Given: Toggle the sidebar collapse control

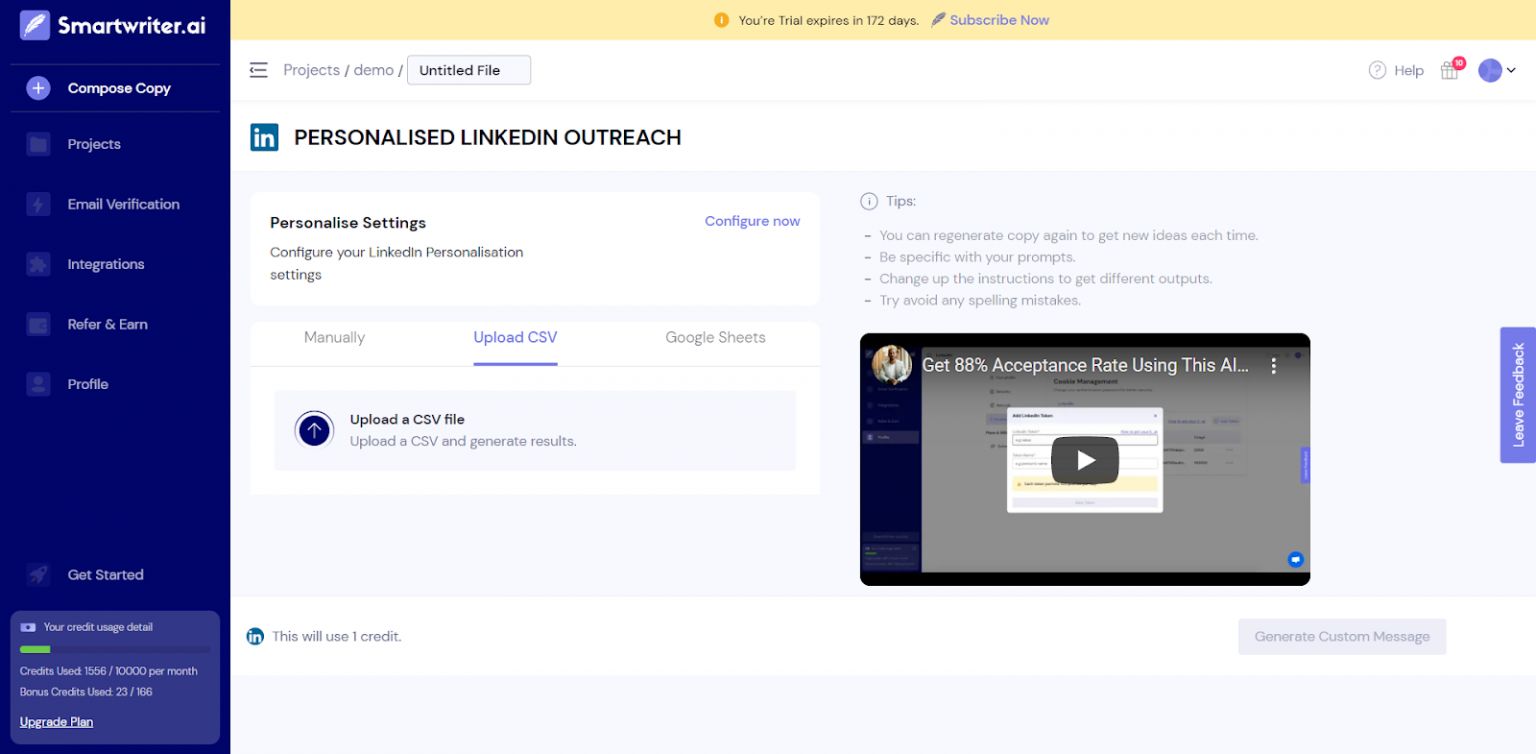Looking at the screenshot, I should coord(258,70).
